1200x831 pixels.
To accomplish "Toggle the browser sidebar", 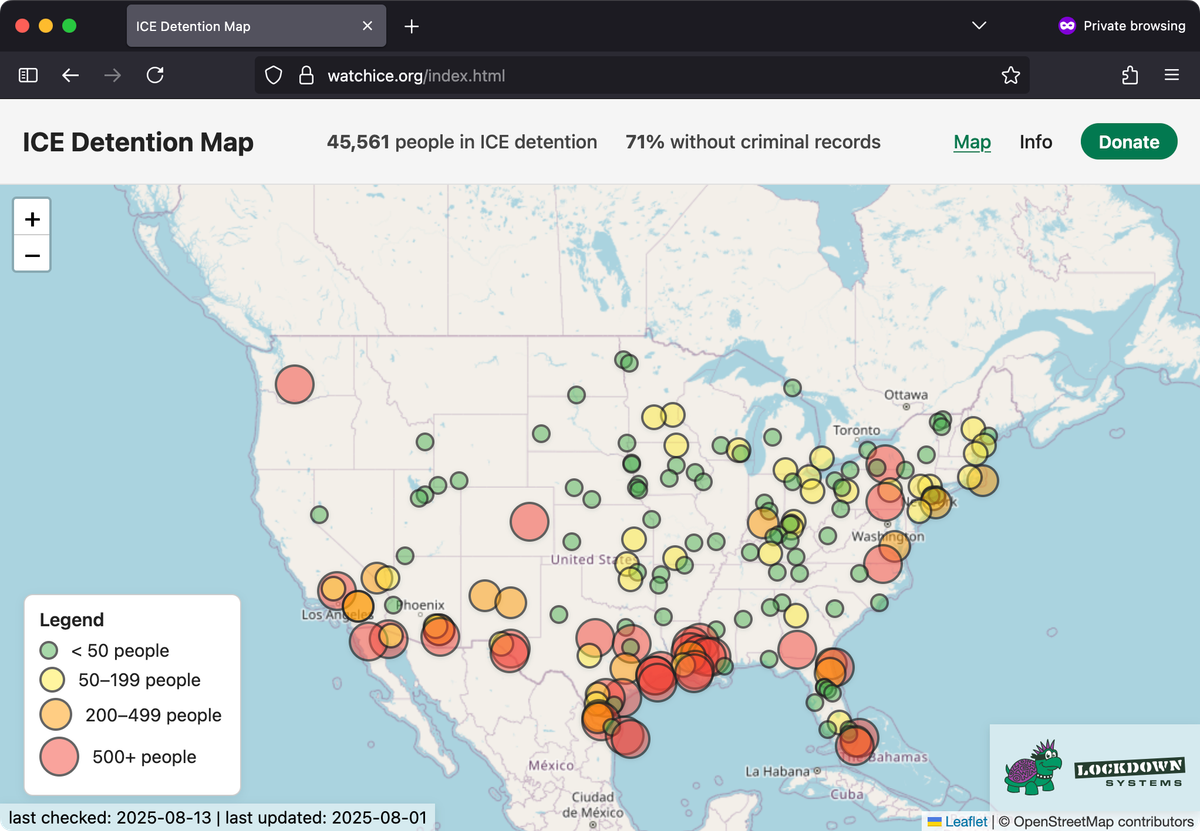I will tap(27, 75).
